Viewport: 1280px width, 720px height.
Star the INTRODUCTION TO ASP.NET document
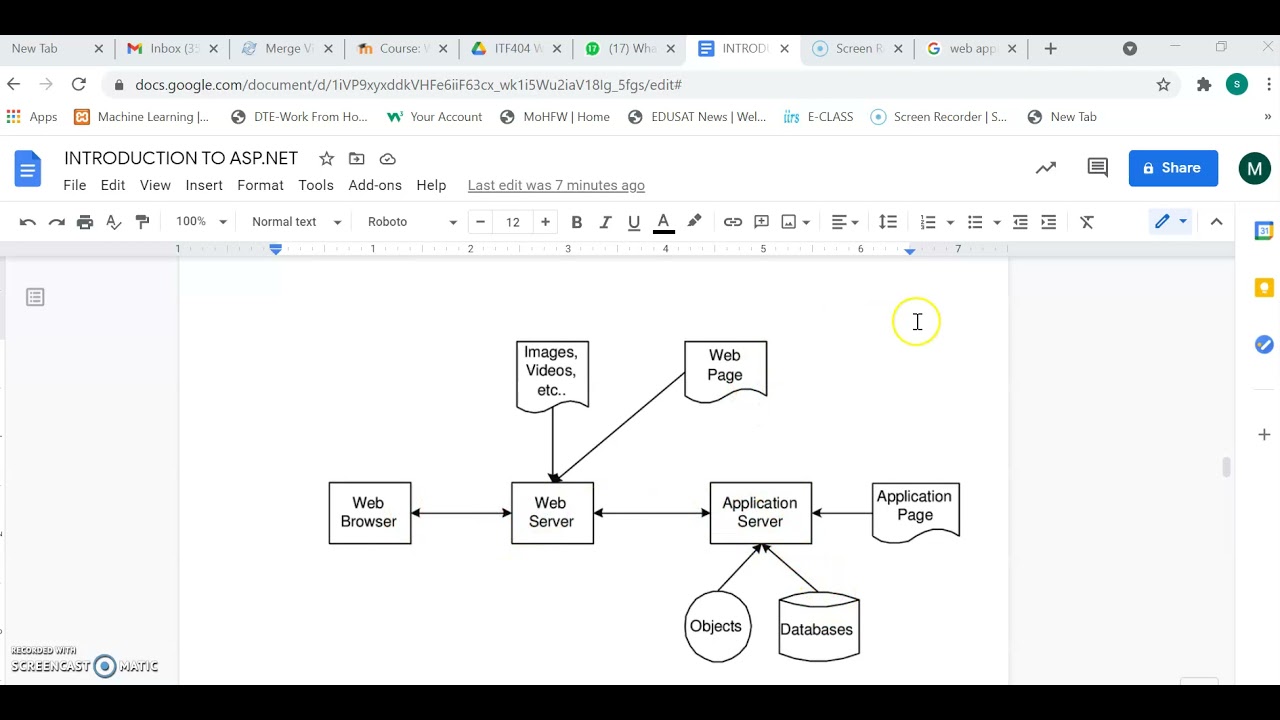[x=326, y=158]
